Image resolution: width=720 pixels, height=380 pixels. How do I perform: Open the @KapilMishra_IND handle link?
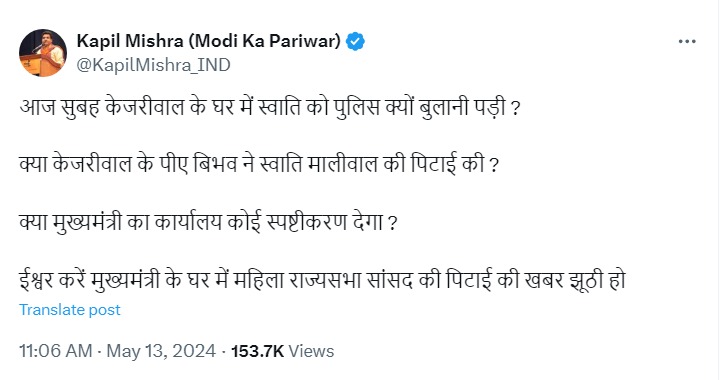[x=153, y=65]
